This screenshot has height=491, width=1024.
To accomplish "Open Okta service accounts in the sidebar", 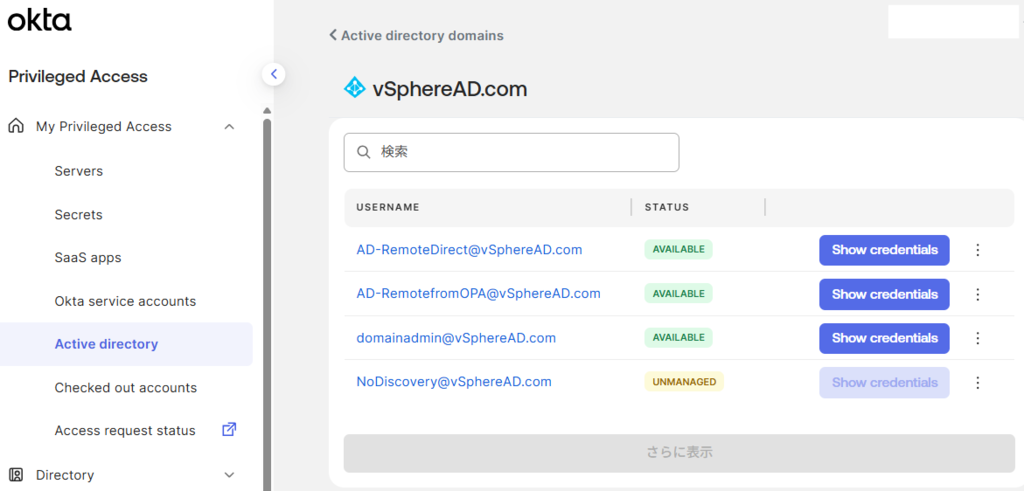I will click(x=125, y=302).
